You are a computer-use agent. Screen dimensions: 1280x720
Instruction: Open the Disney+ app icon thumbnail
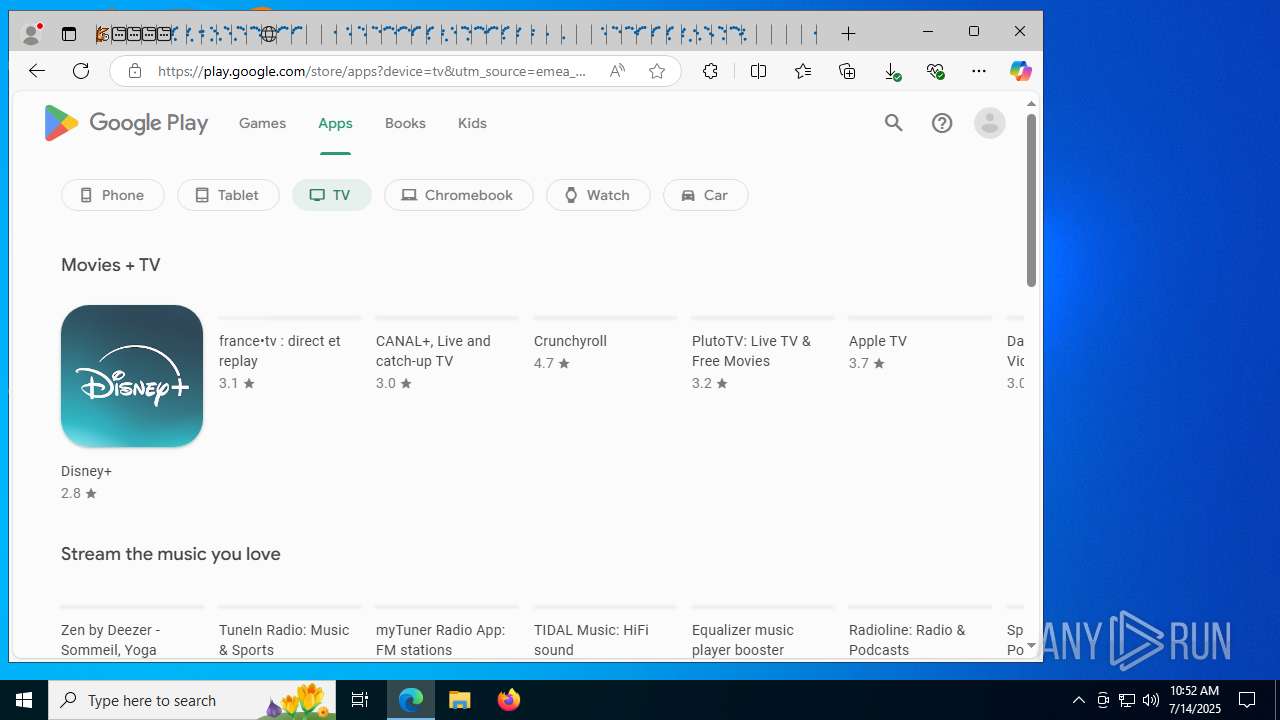[x=132, y=376]
